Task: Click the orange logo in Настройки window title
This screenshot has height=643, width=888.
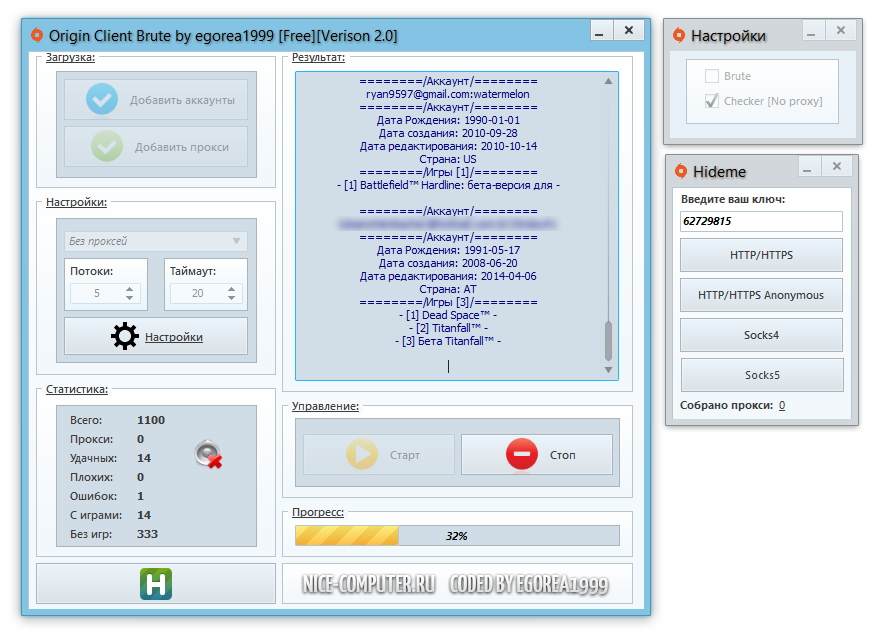Action: tap(678, 35)
